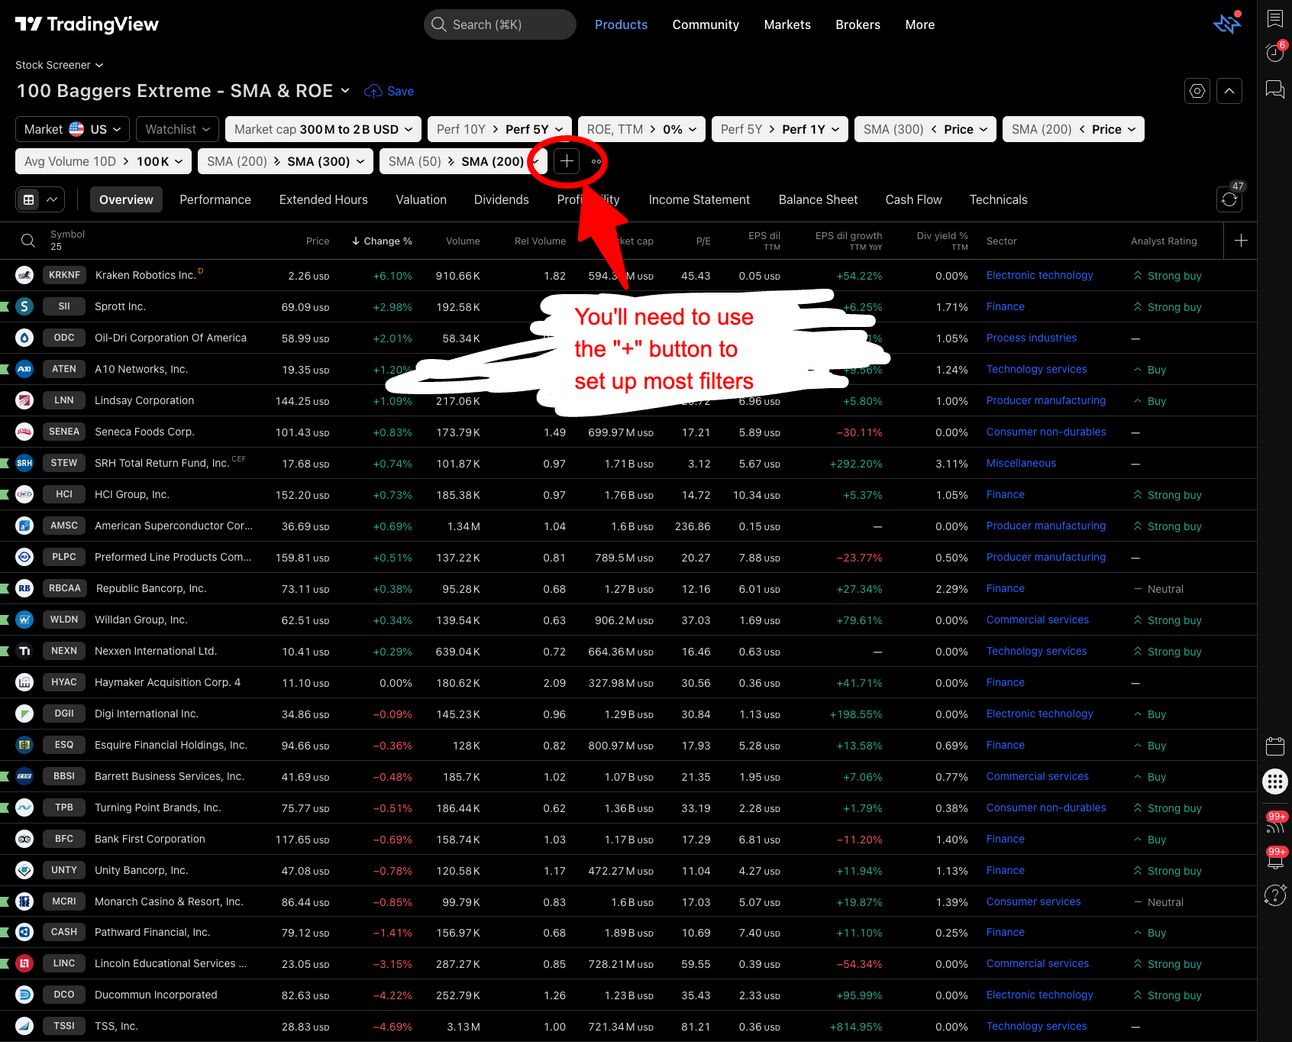
Task: Open SMA (300) < Price filter
Action: [x=926, y=129]
